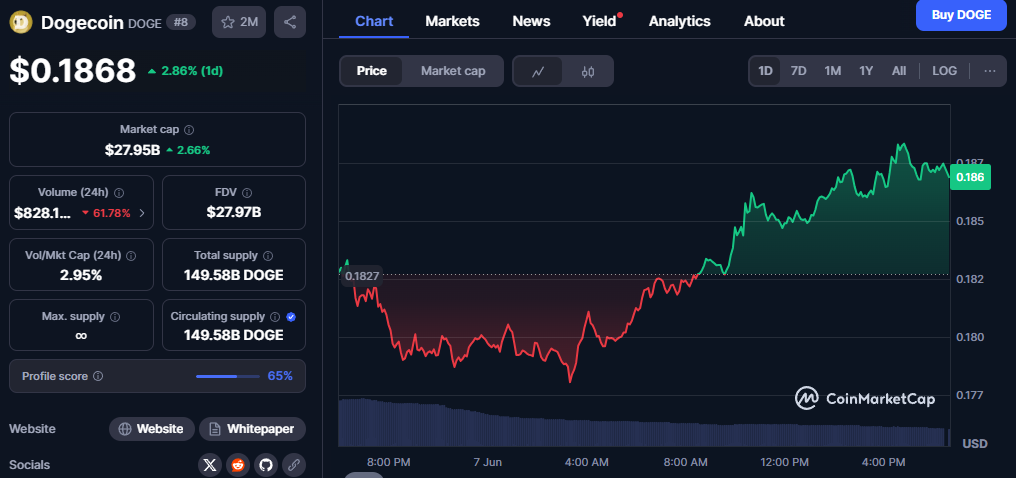Open the chart more options ellipsis
Viewport: 1016px width, 478px height.
989,71
